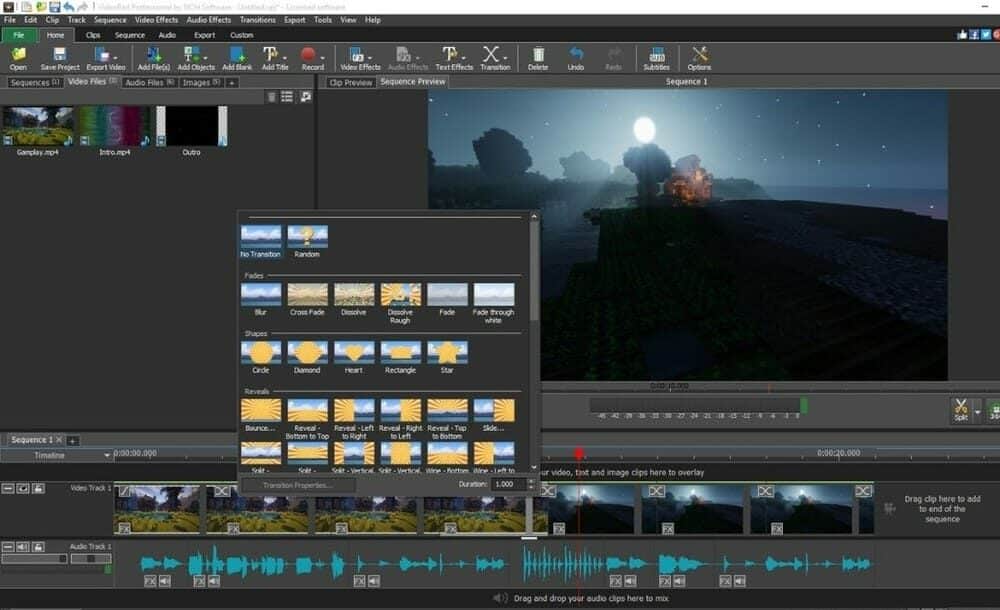Click the thumbs-up like icon in the top right
Screen dimensions: 1000x610
tap(962, 34)
